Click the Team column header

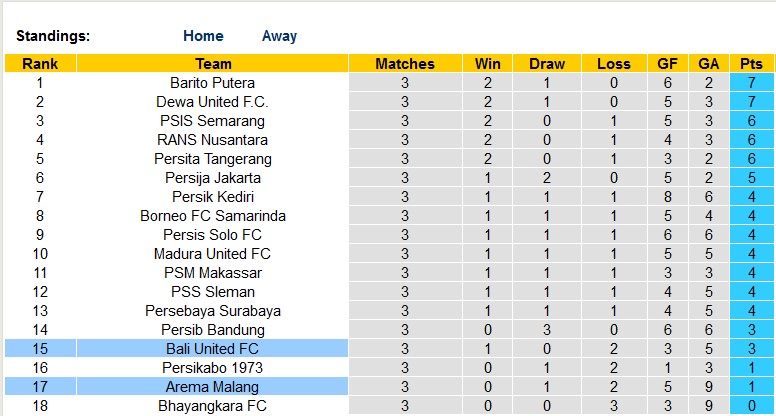213,63
